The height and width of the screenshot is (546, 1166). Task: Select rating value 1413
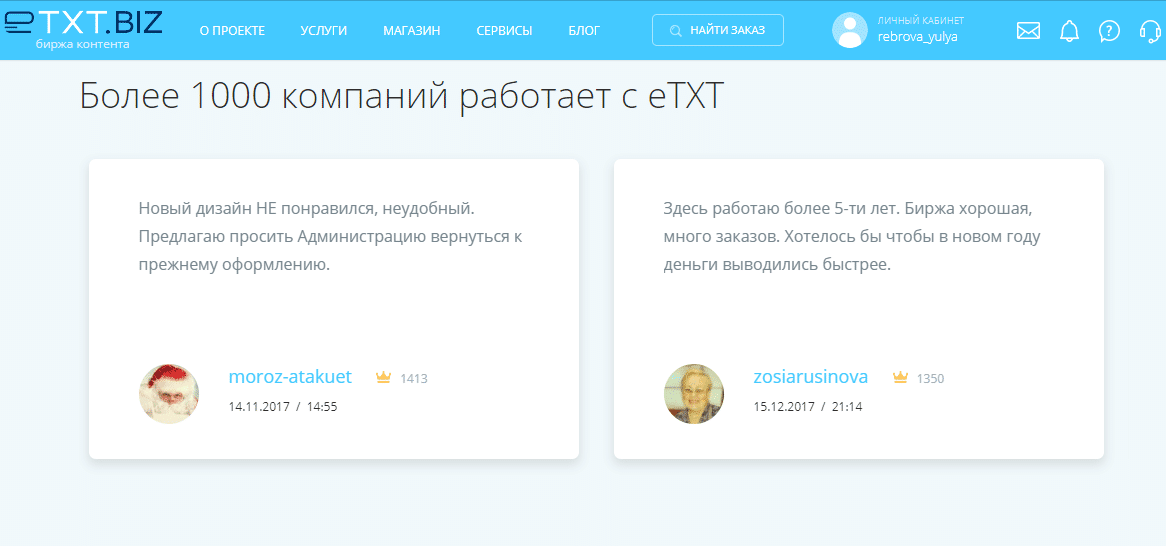[413, 379]
